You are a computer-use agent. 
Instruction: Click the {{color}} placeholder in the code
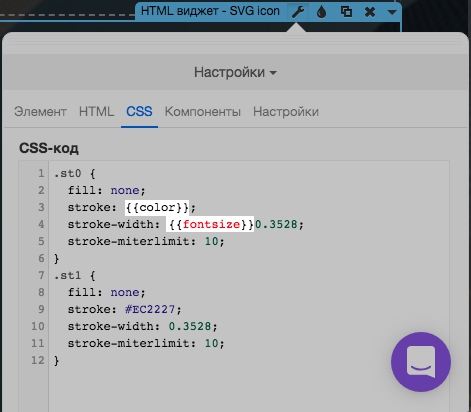(x=157, y=207)
